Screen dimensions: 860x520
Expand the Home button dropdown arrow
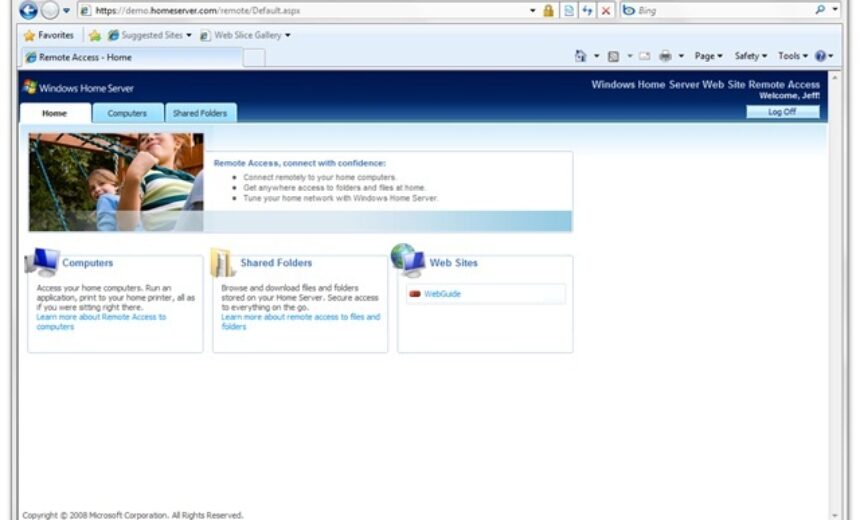596,56
